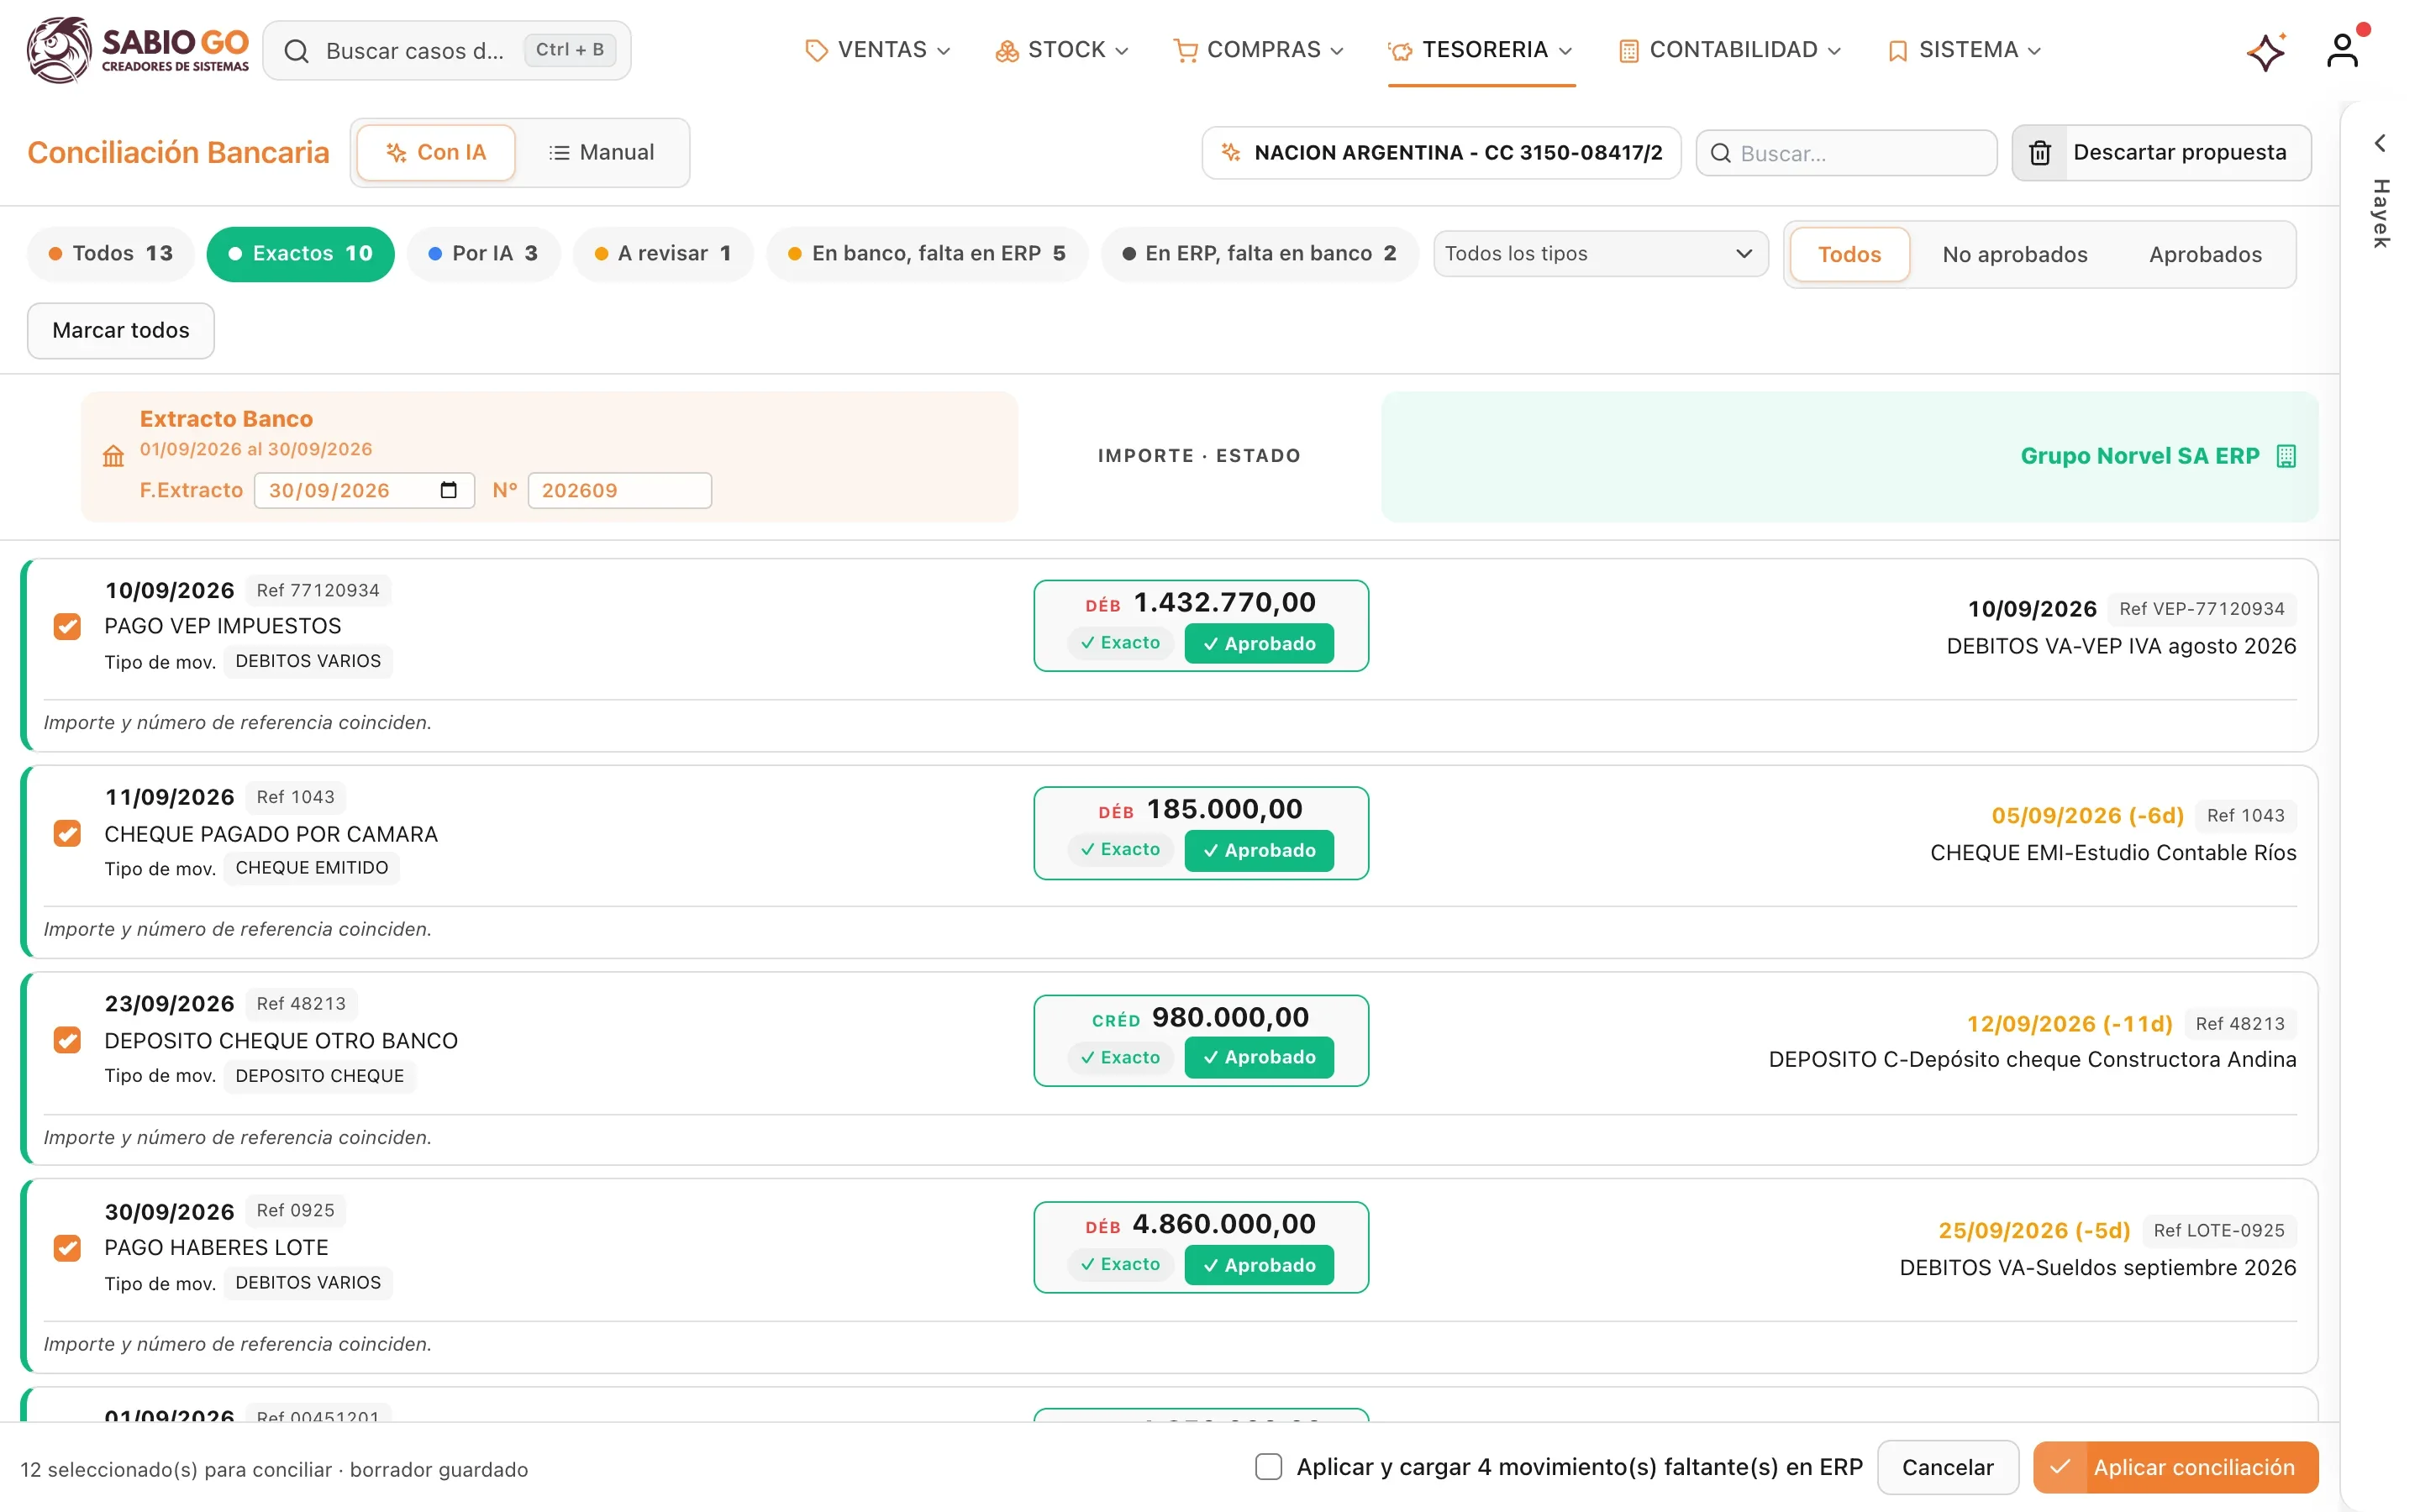Click Aprobado badge on the 185.000,00 row
Image resolution: width=2420 pixels, height=1512 pixels.
[x=1259, y=850]
